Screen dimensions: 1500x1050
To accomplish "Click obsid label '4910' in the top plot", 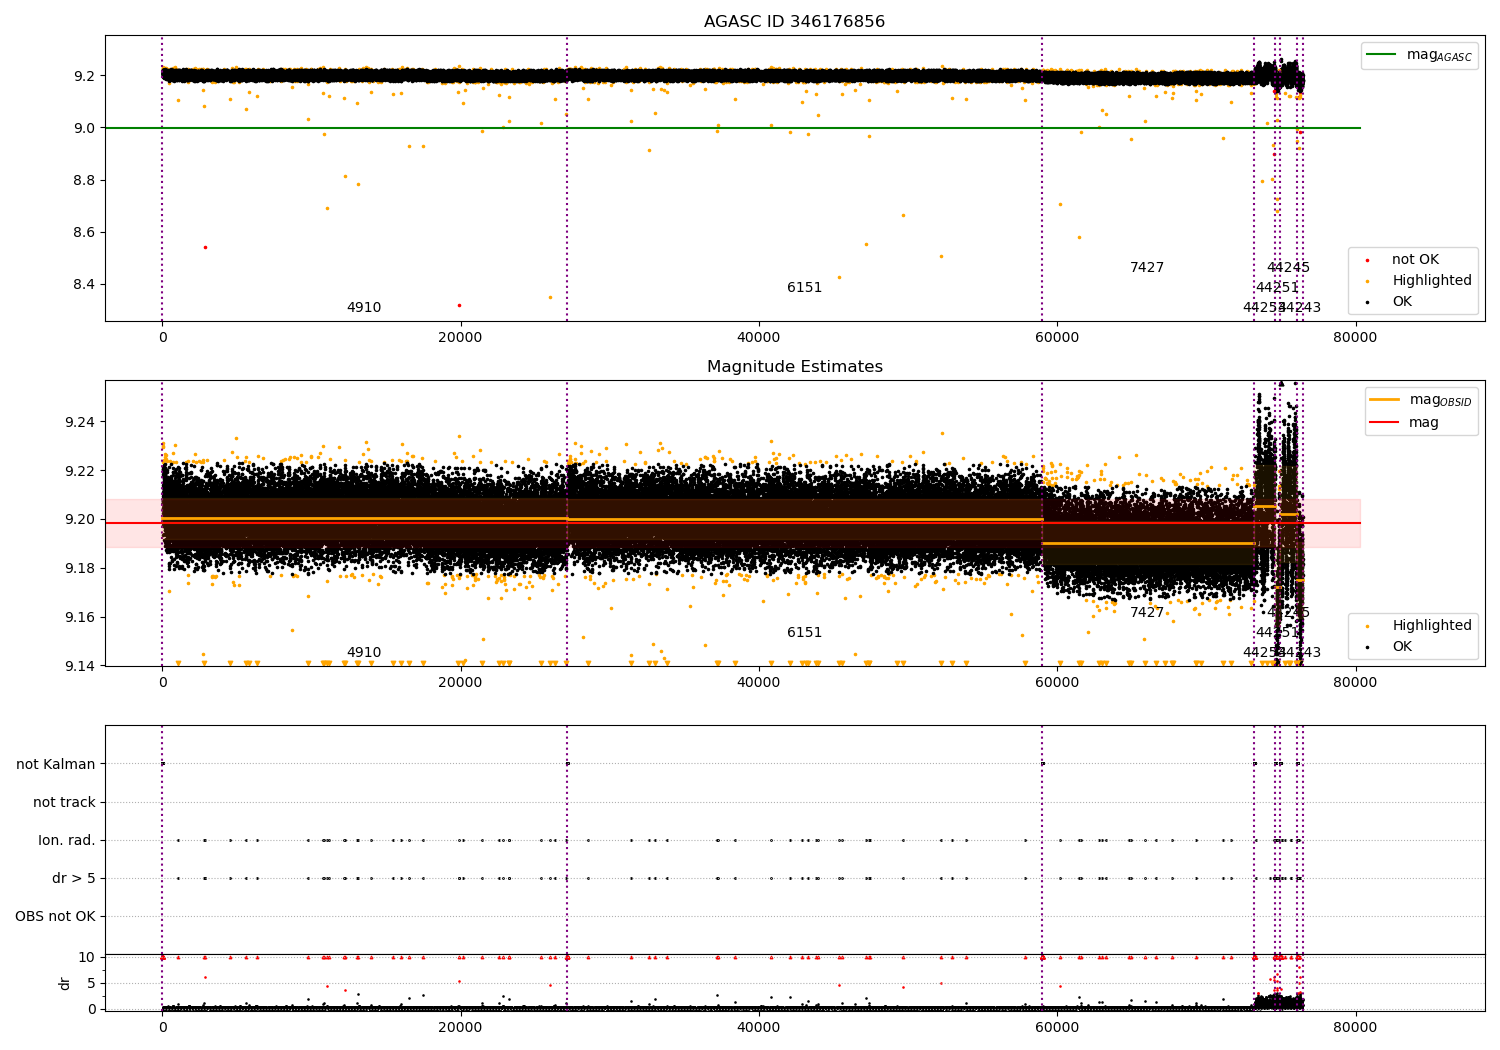I will (364, 308).
